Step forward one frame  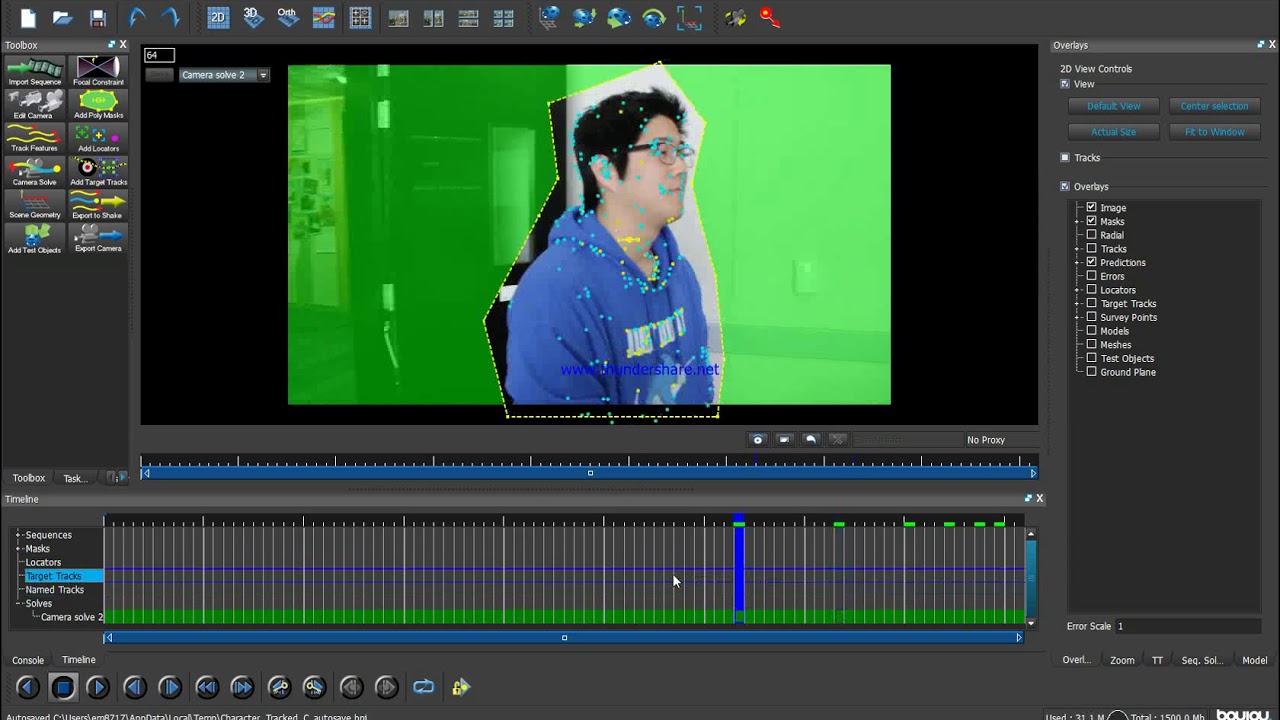[x=170, y=687]
